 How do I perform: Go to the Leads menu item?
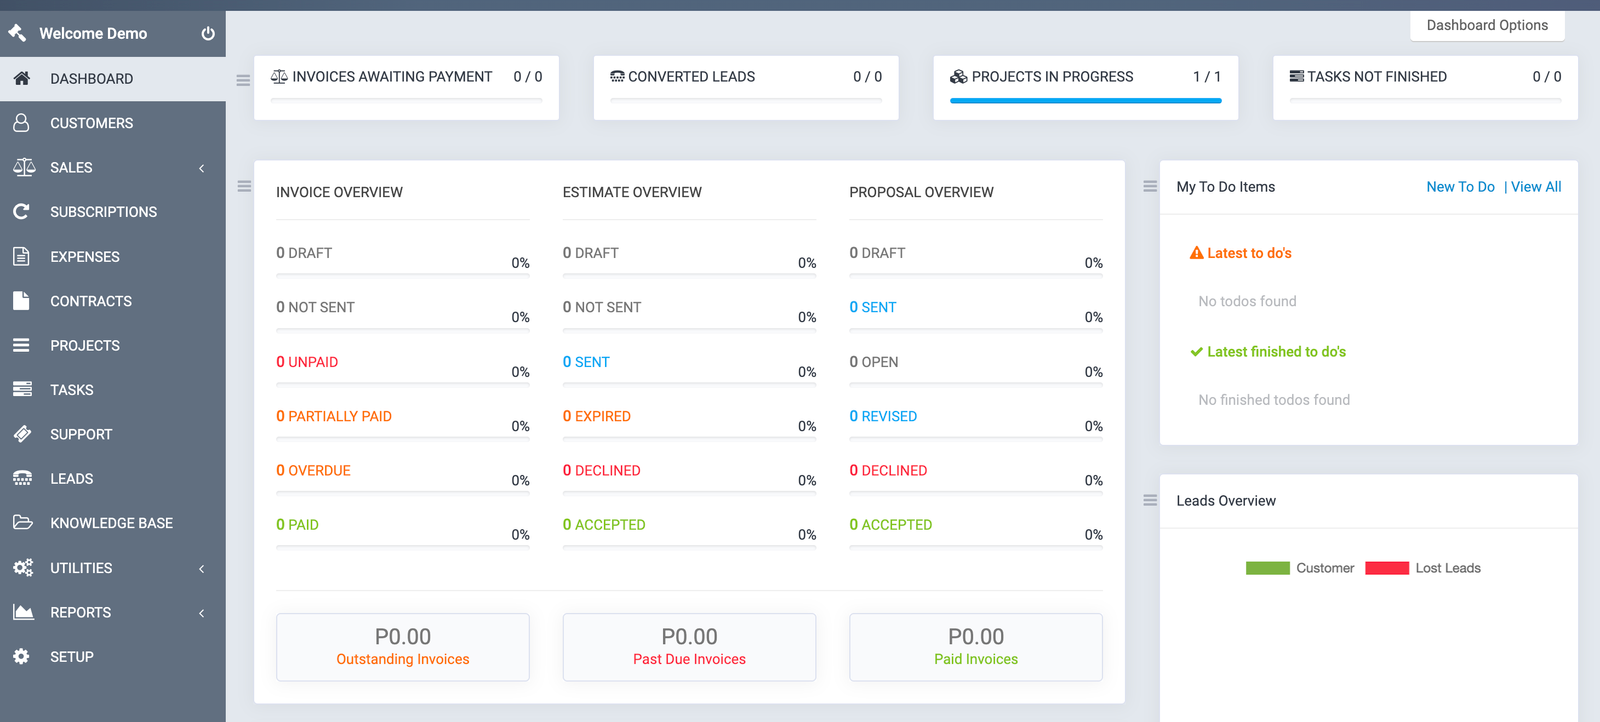coord(72,479)
